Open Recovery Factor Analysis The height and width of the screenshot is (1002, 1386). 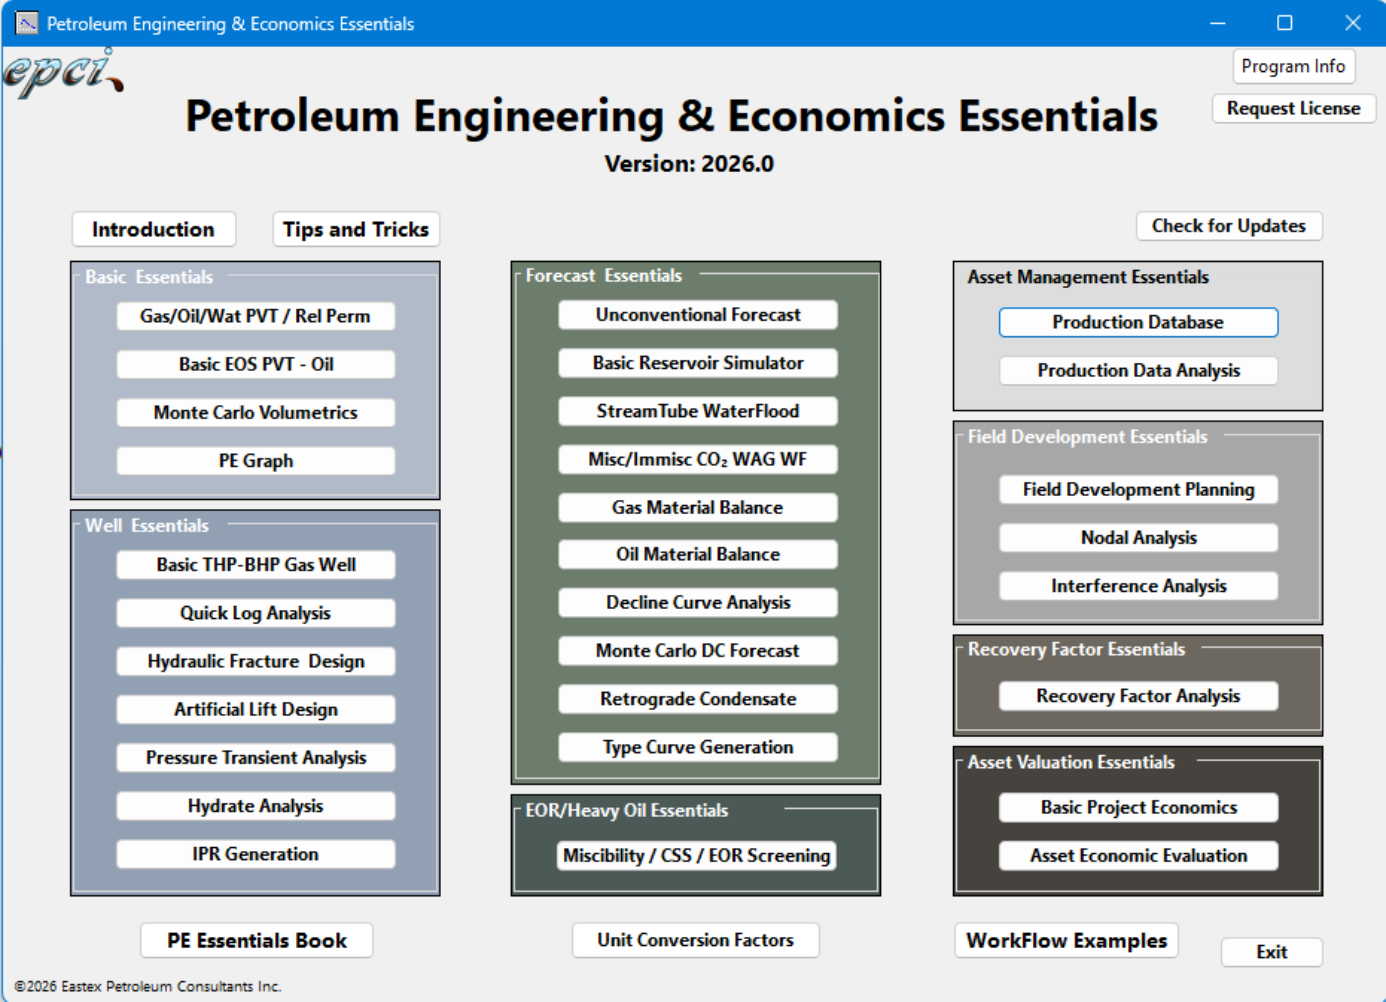coord(1138,696)
